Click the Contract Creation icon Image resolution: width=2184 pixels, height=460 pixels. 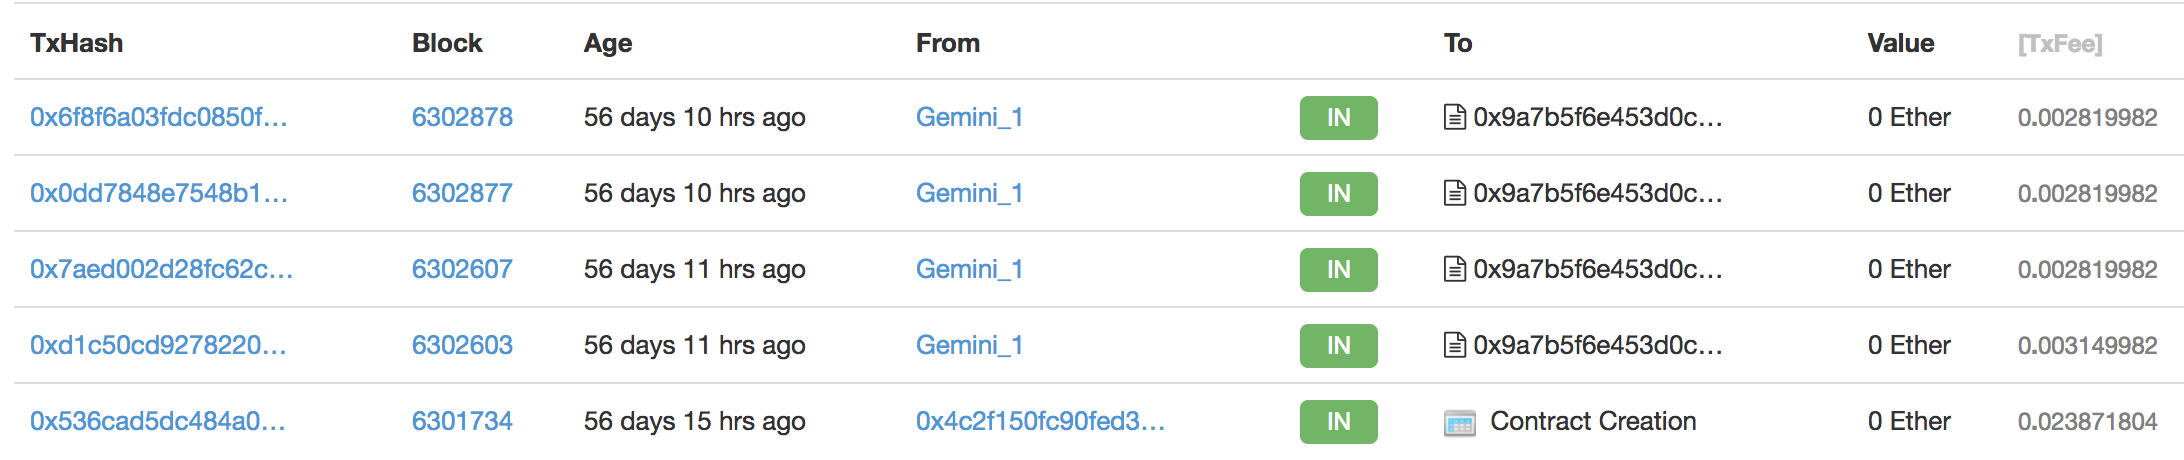pos(1459,423)
